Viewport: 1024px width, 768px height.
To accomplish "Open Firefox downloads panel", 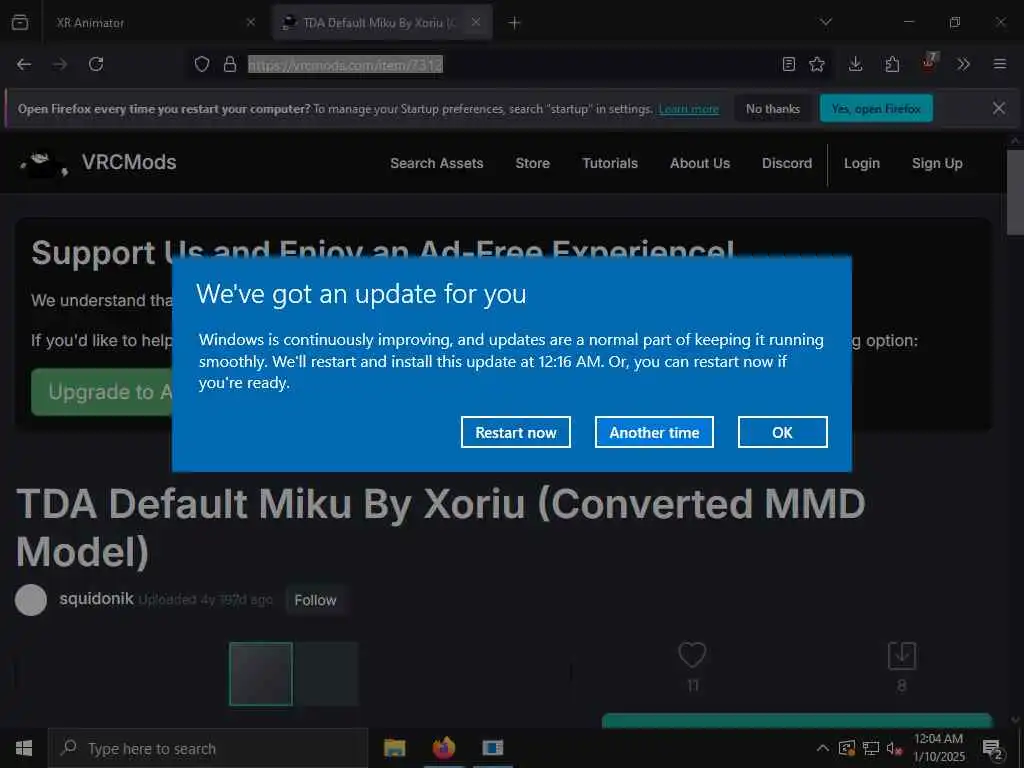I will [x=856, y=64].
